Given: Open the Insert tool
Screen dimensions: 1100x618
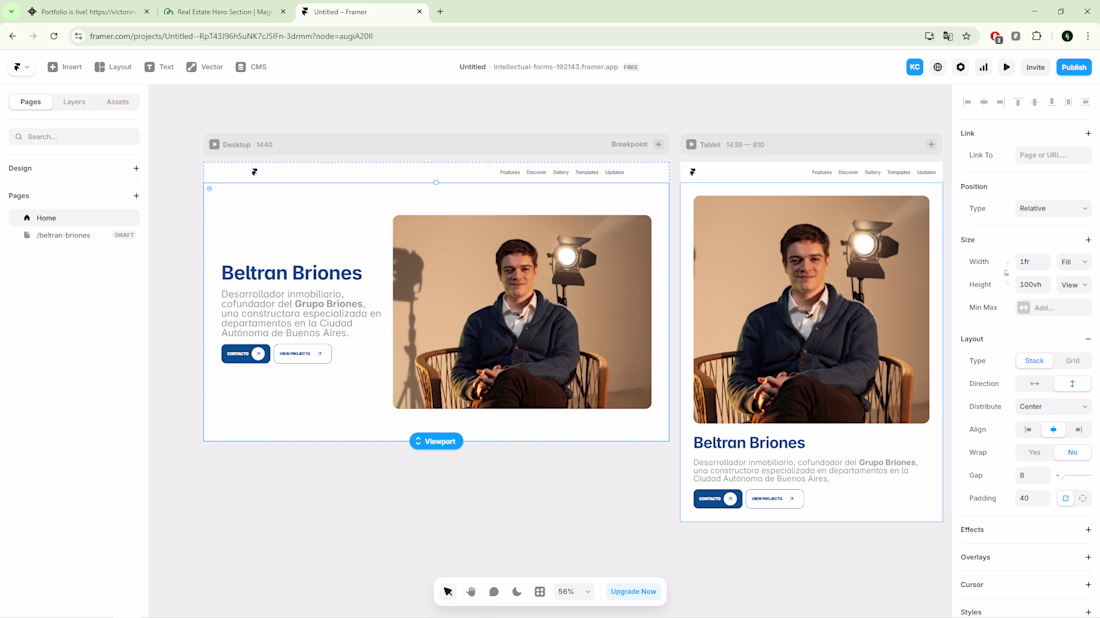Looking at the screenshot, I should click(x=65, y=67).
